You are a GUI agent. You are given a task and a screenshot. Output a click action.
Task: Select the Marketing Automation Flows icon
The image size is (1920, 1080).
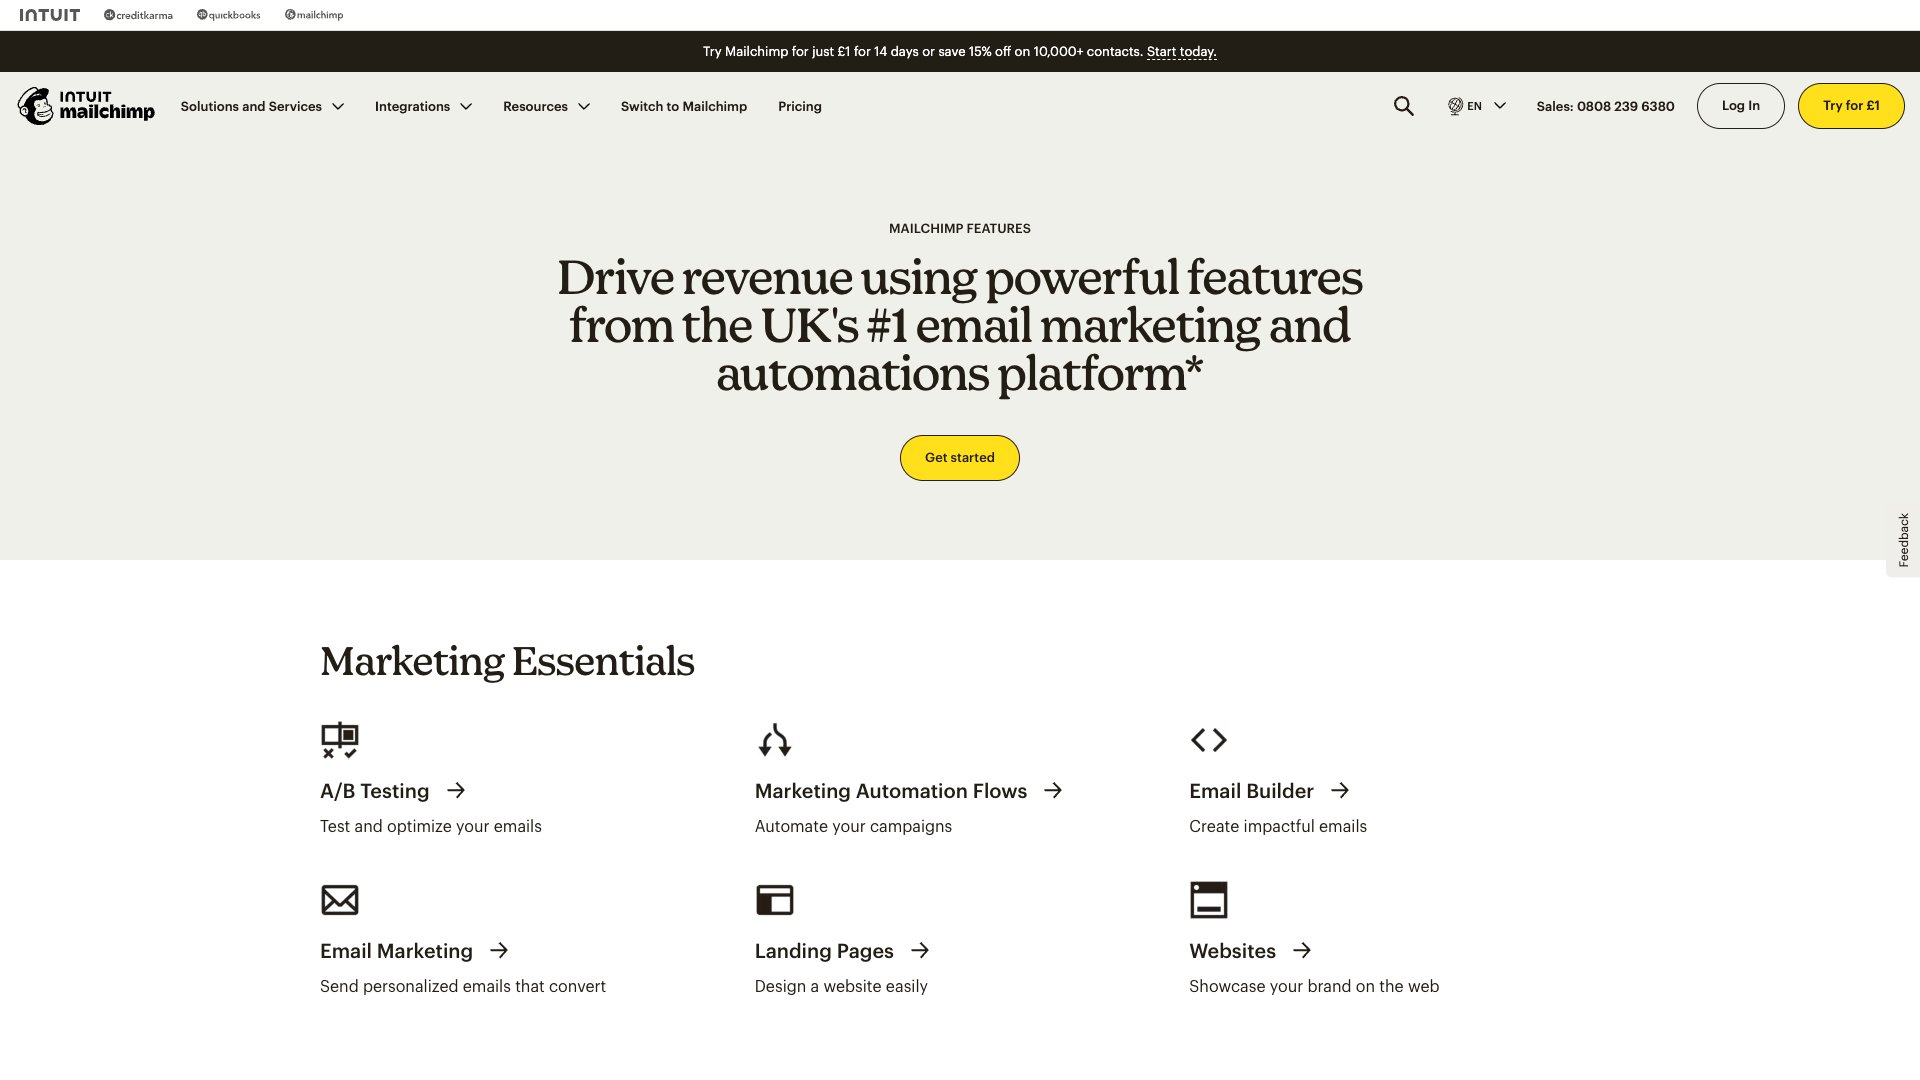(x=774, y=740)
